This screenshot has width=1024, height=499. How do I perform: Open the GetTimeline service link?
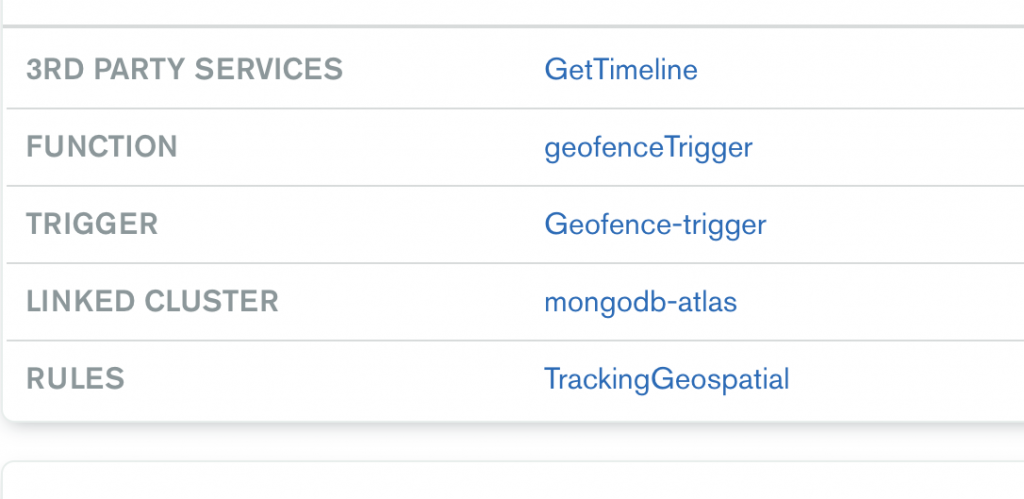pos(620,70)
